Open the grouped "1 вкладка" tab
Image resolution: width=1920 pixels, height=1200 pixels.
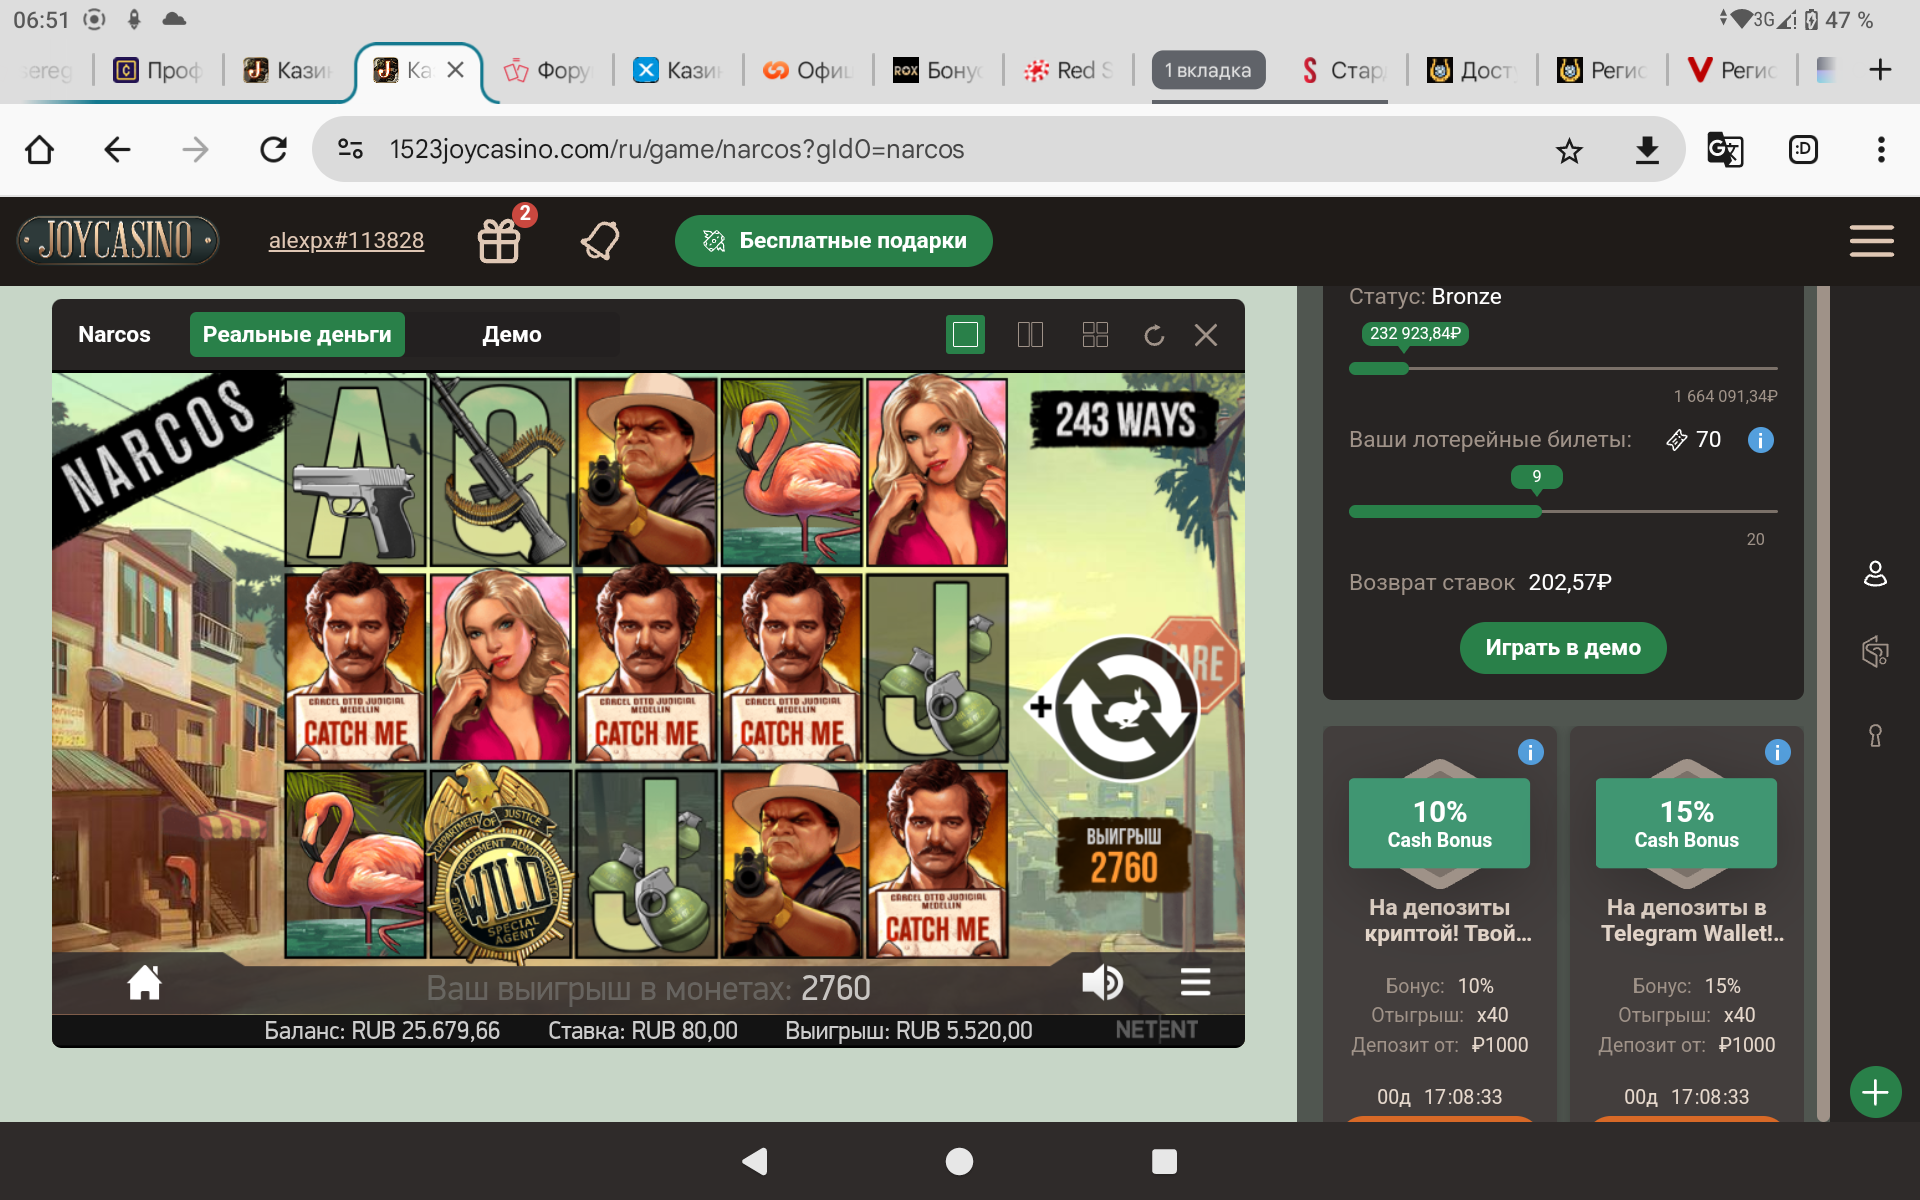(1208, 70)
